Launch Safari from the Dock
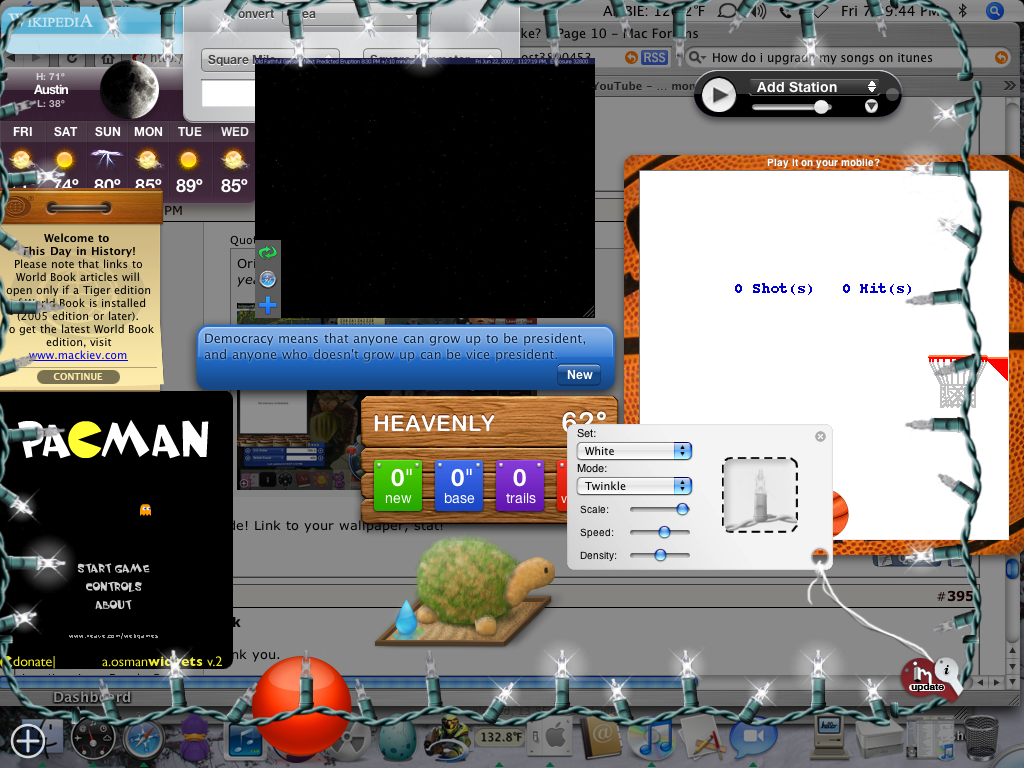1024x768 pixels. tap(144, 740)
